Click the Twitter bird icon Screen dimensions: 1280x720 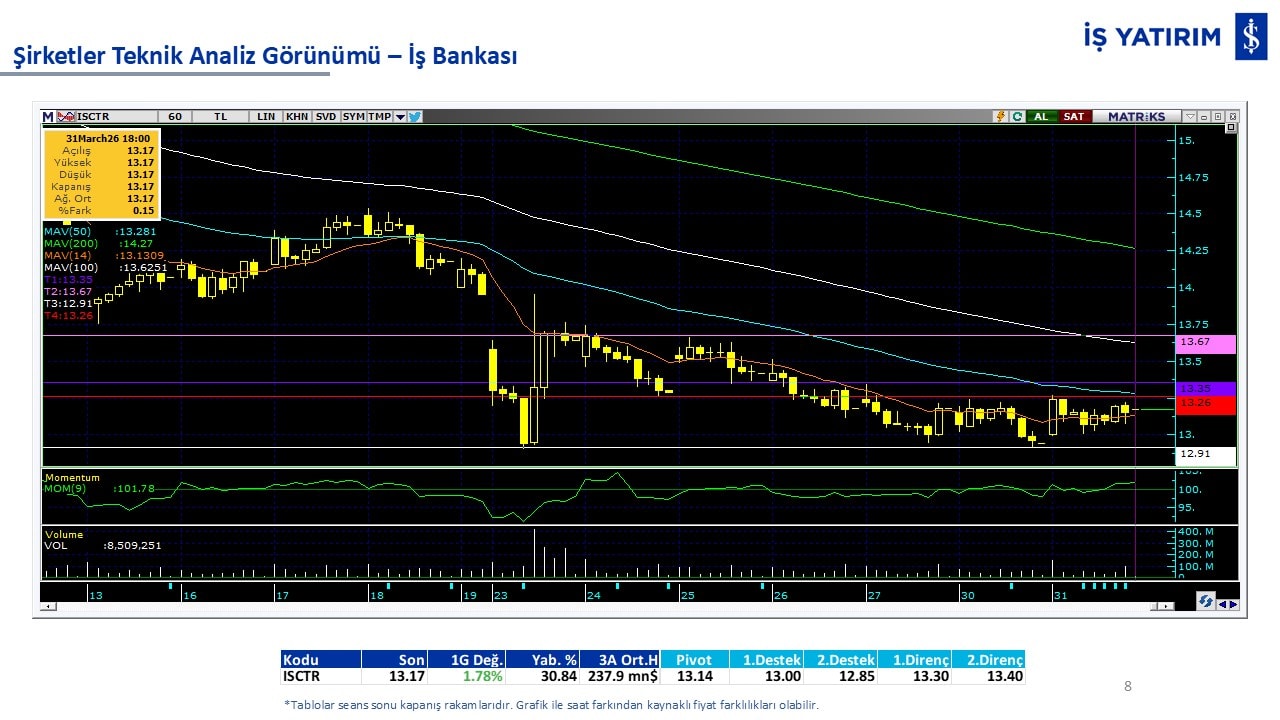pyautogui.click(x=415, y=117)
